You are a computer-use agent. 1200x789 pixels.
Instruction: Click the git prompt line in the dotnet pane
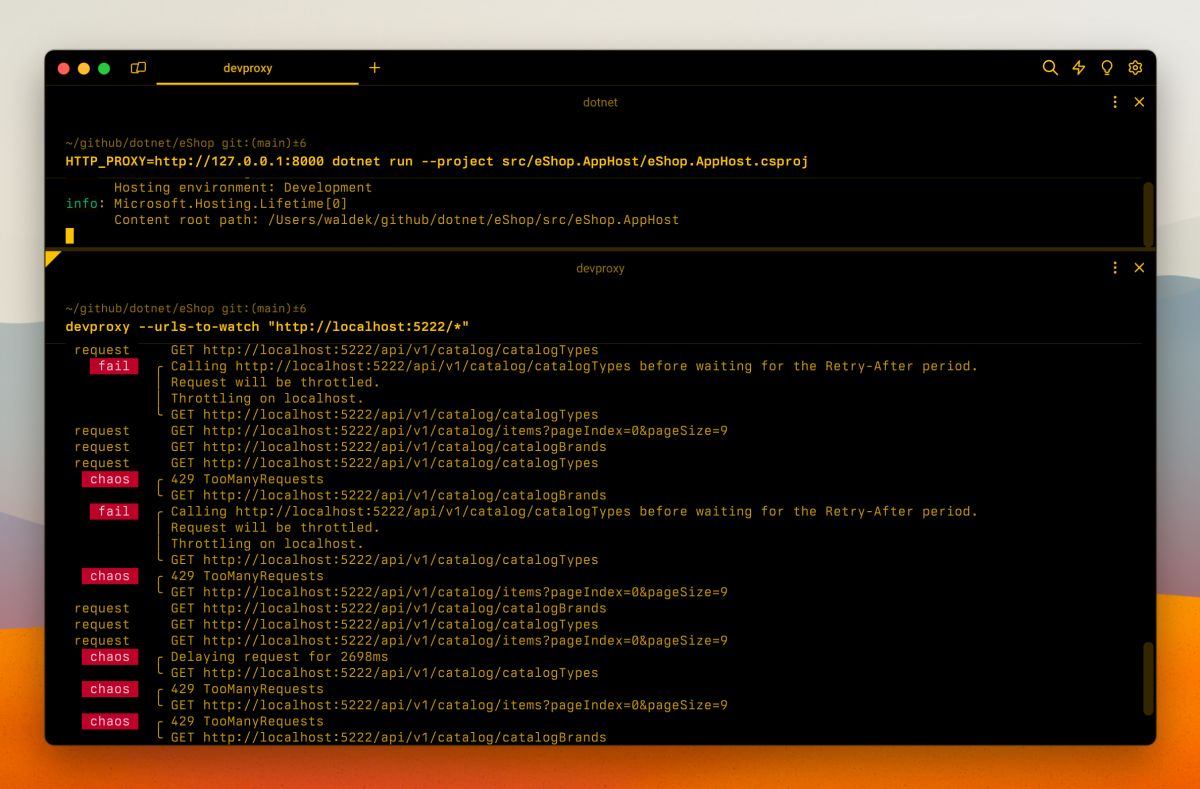[186, 143]
